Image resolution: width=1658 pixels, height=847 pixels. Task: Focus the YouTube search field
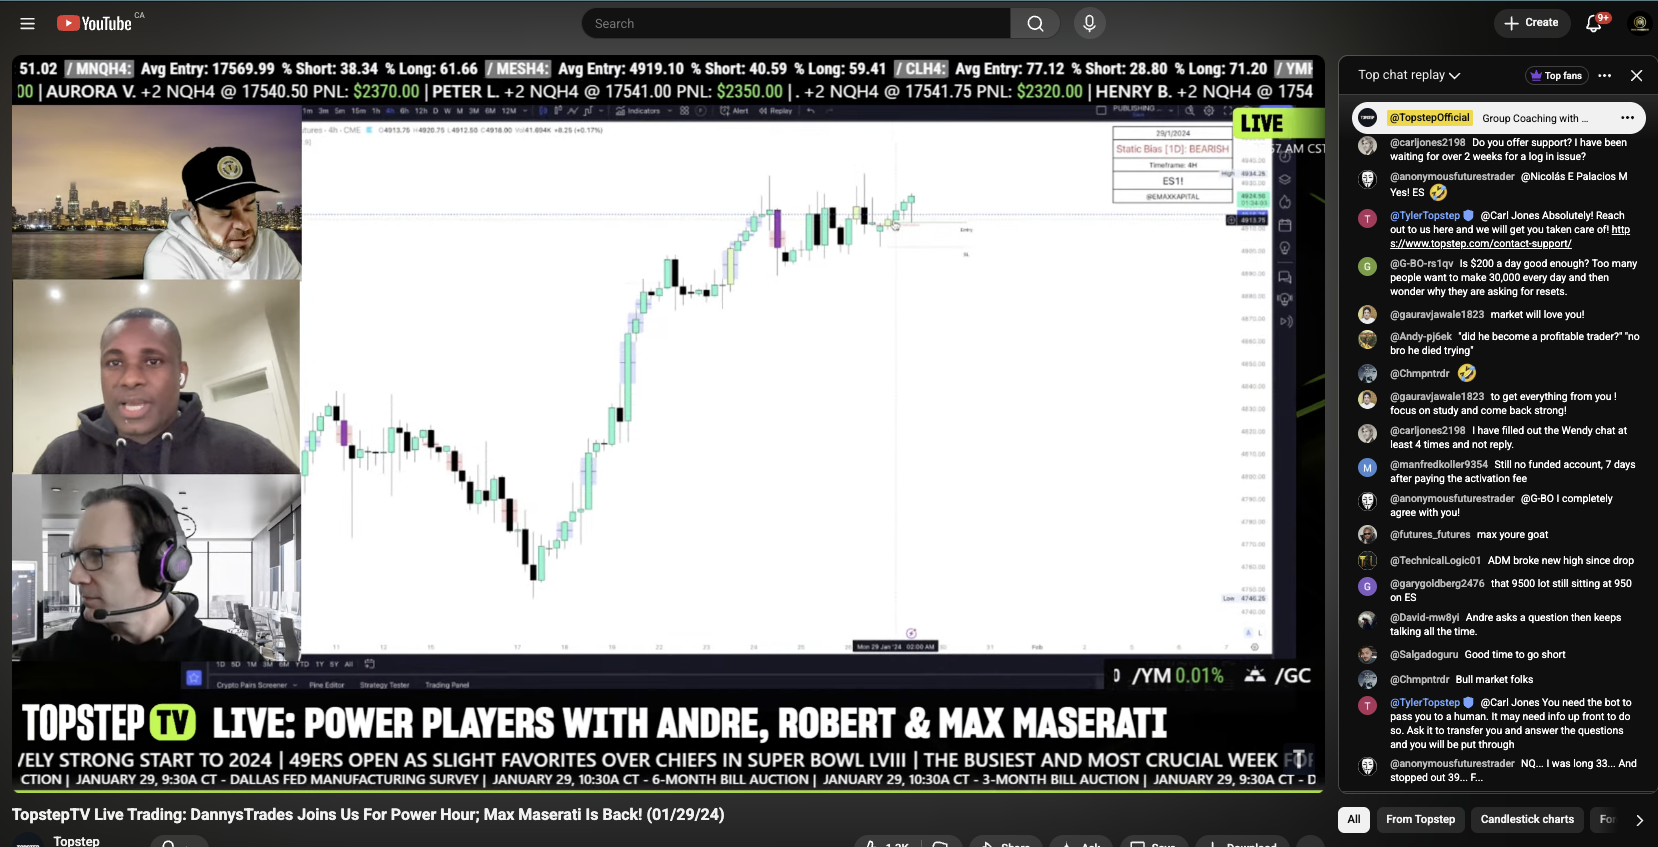tap(797, 23)
